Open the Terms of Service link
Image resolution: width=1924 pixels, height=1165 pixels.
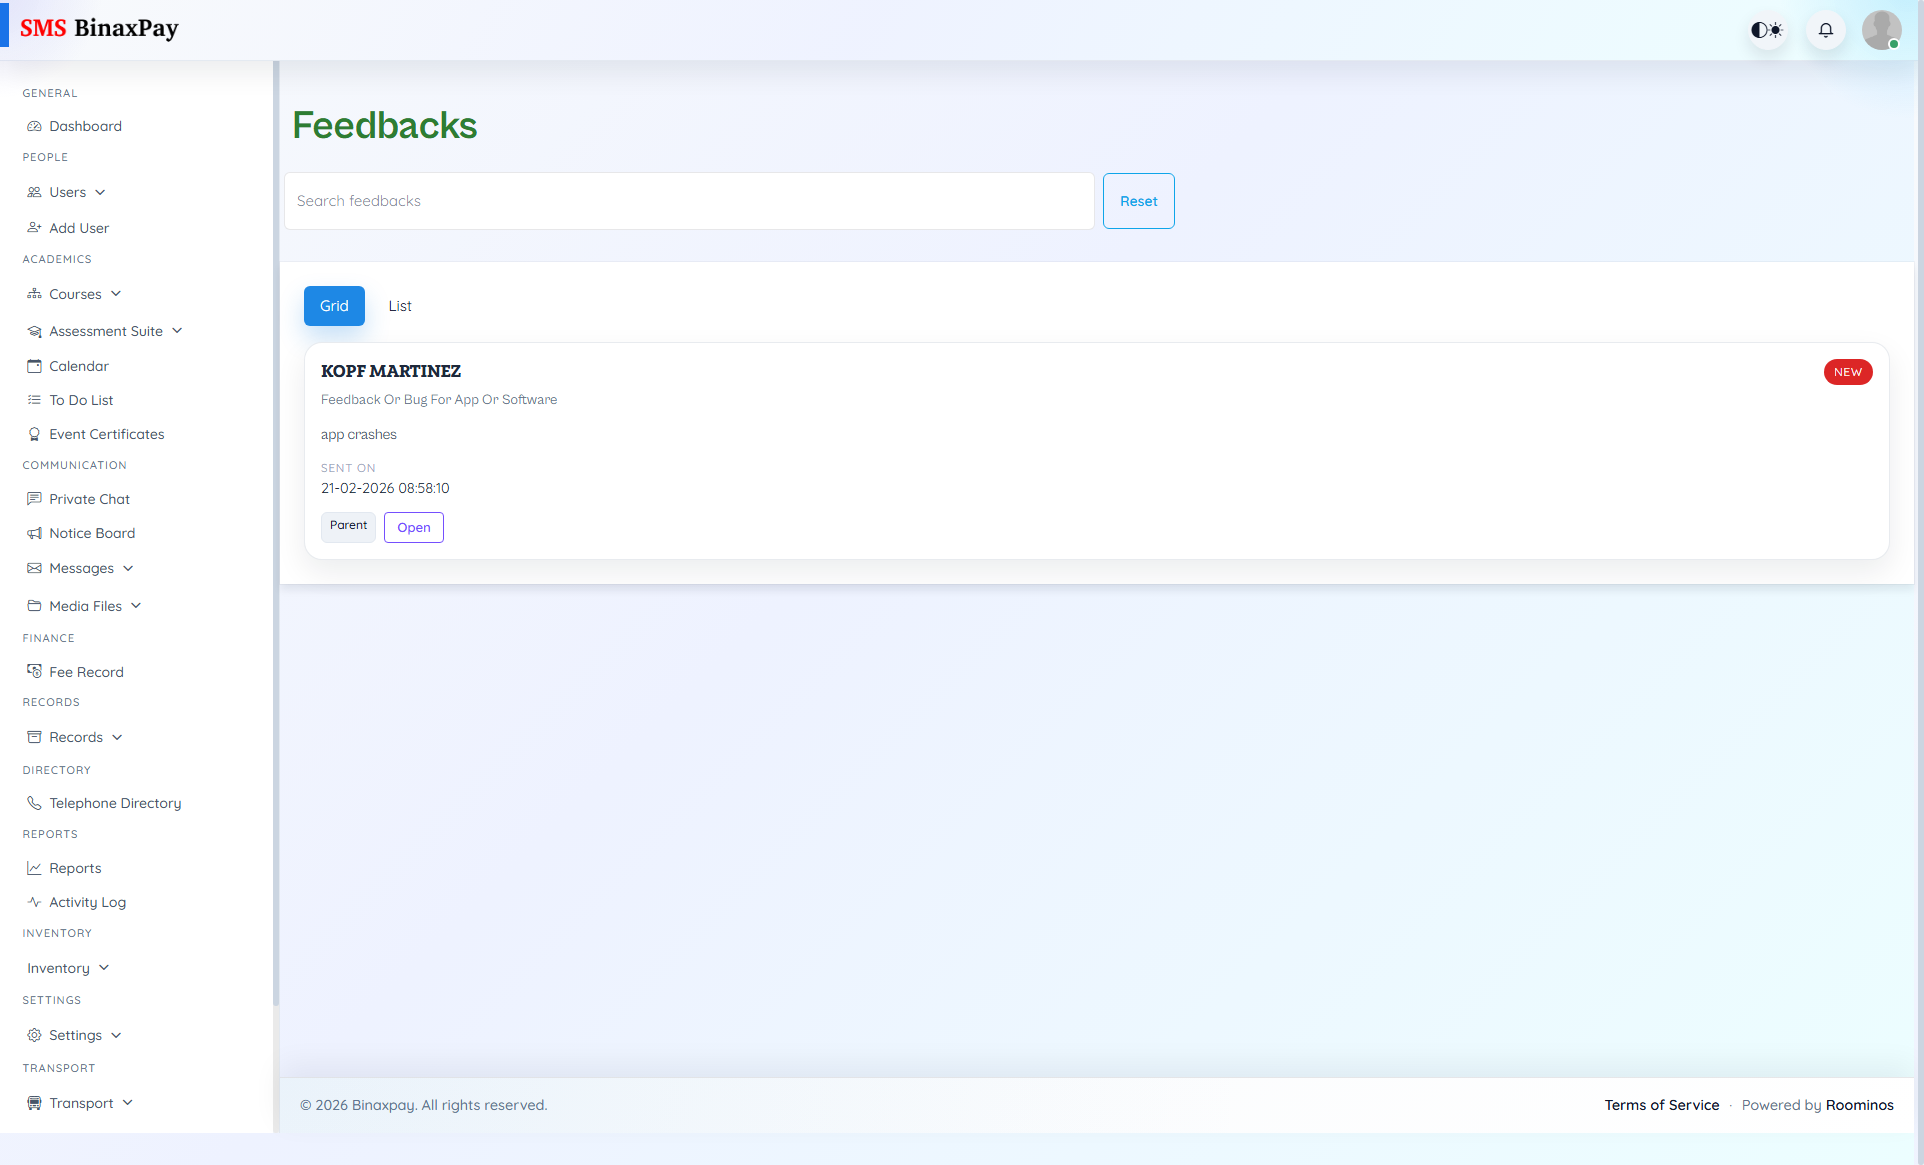(1661, 1105)
